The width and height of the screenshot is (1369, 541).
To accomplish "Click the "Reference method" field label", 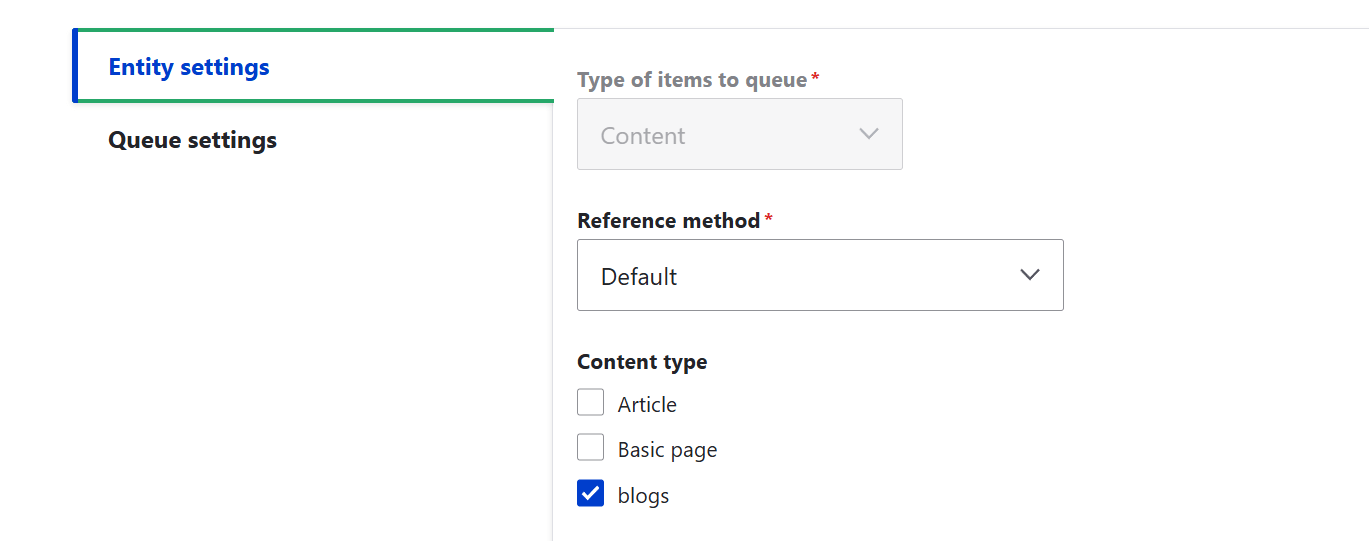I will click(x=669, y=220).
